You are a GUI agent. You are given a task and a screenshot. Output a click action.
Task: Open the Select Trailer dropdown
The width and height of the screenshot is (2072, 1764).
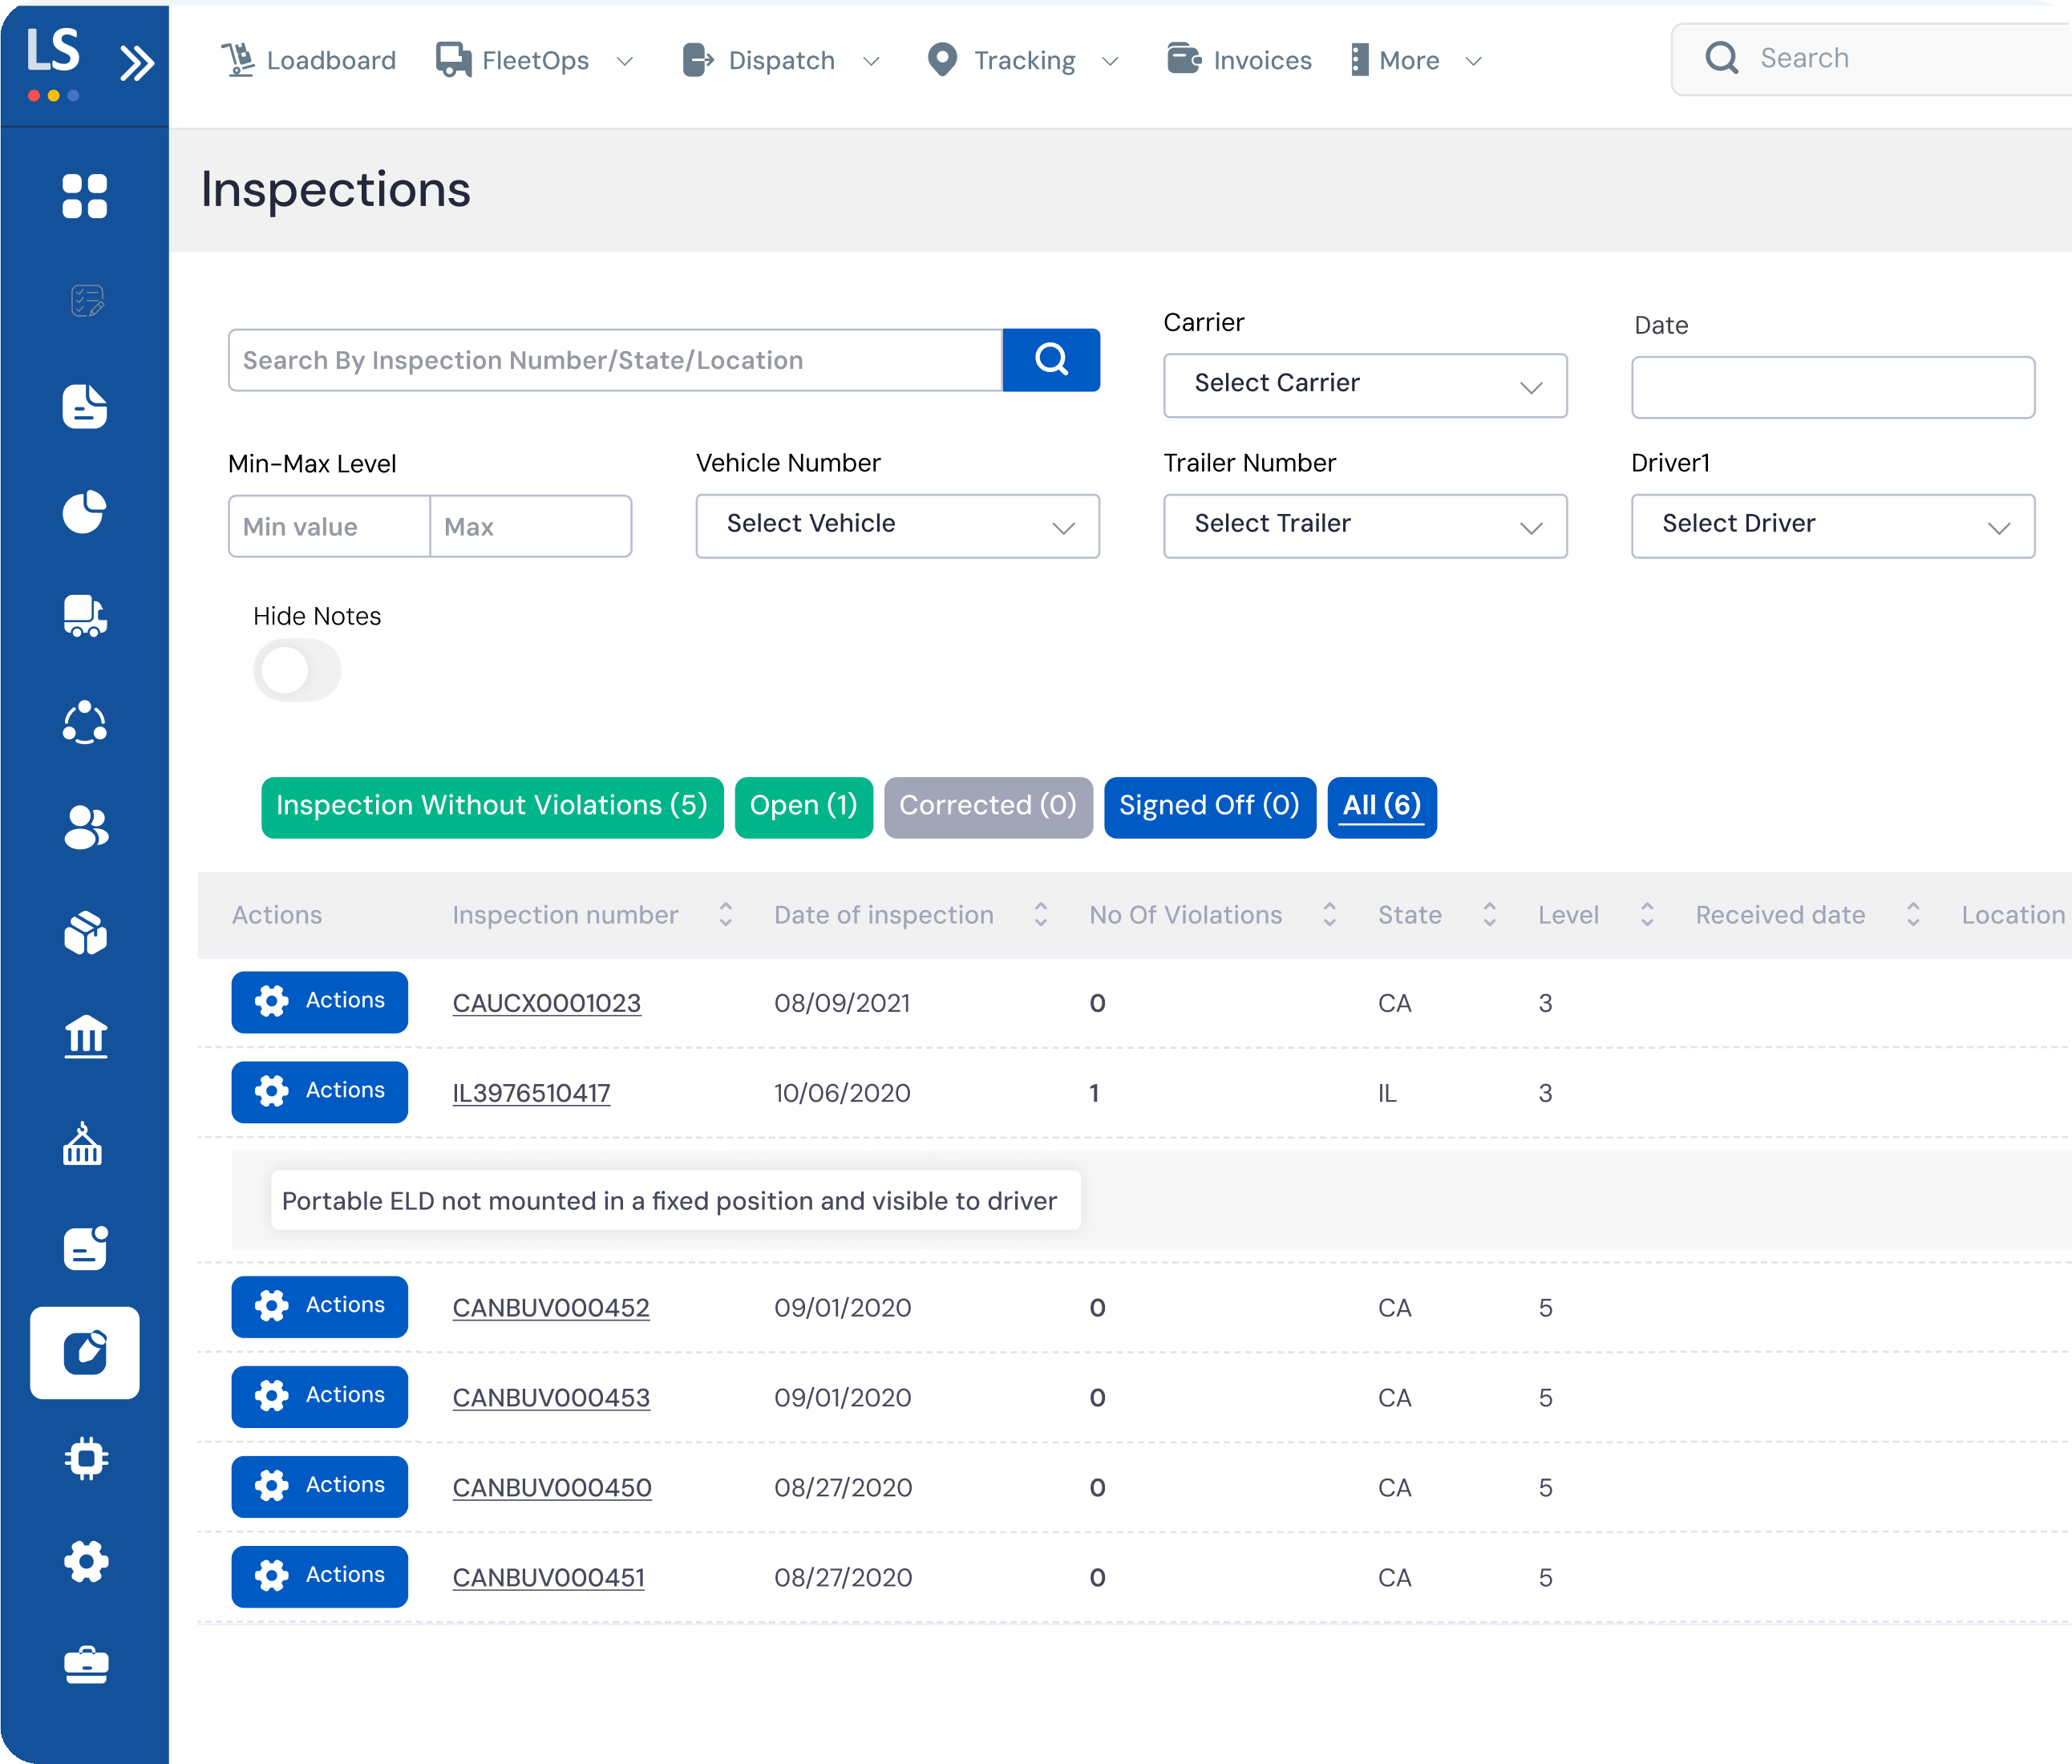coord(1365,526)
